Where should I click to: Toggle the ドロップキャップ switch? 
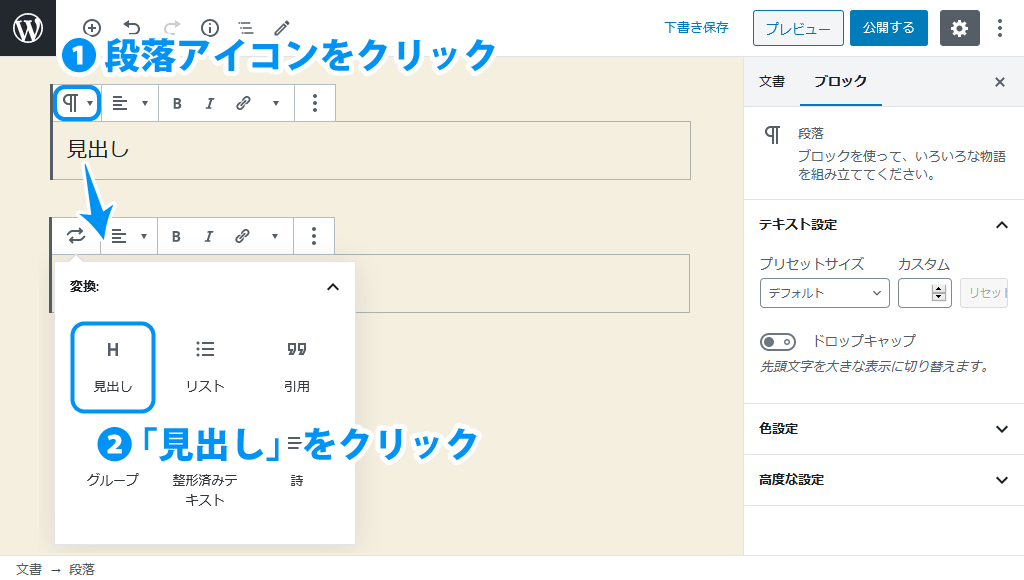(778, 342)
